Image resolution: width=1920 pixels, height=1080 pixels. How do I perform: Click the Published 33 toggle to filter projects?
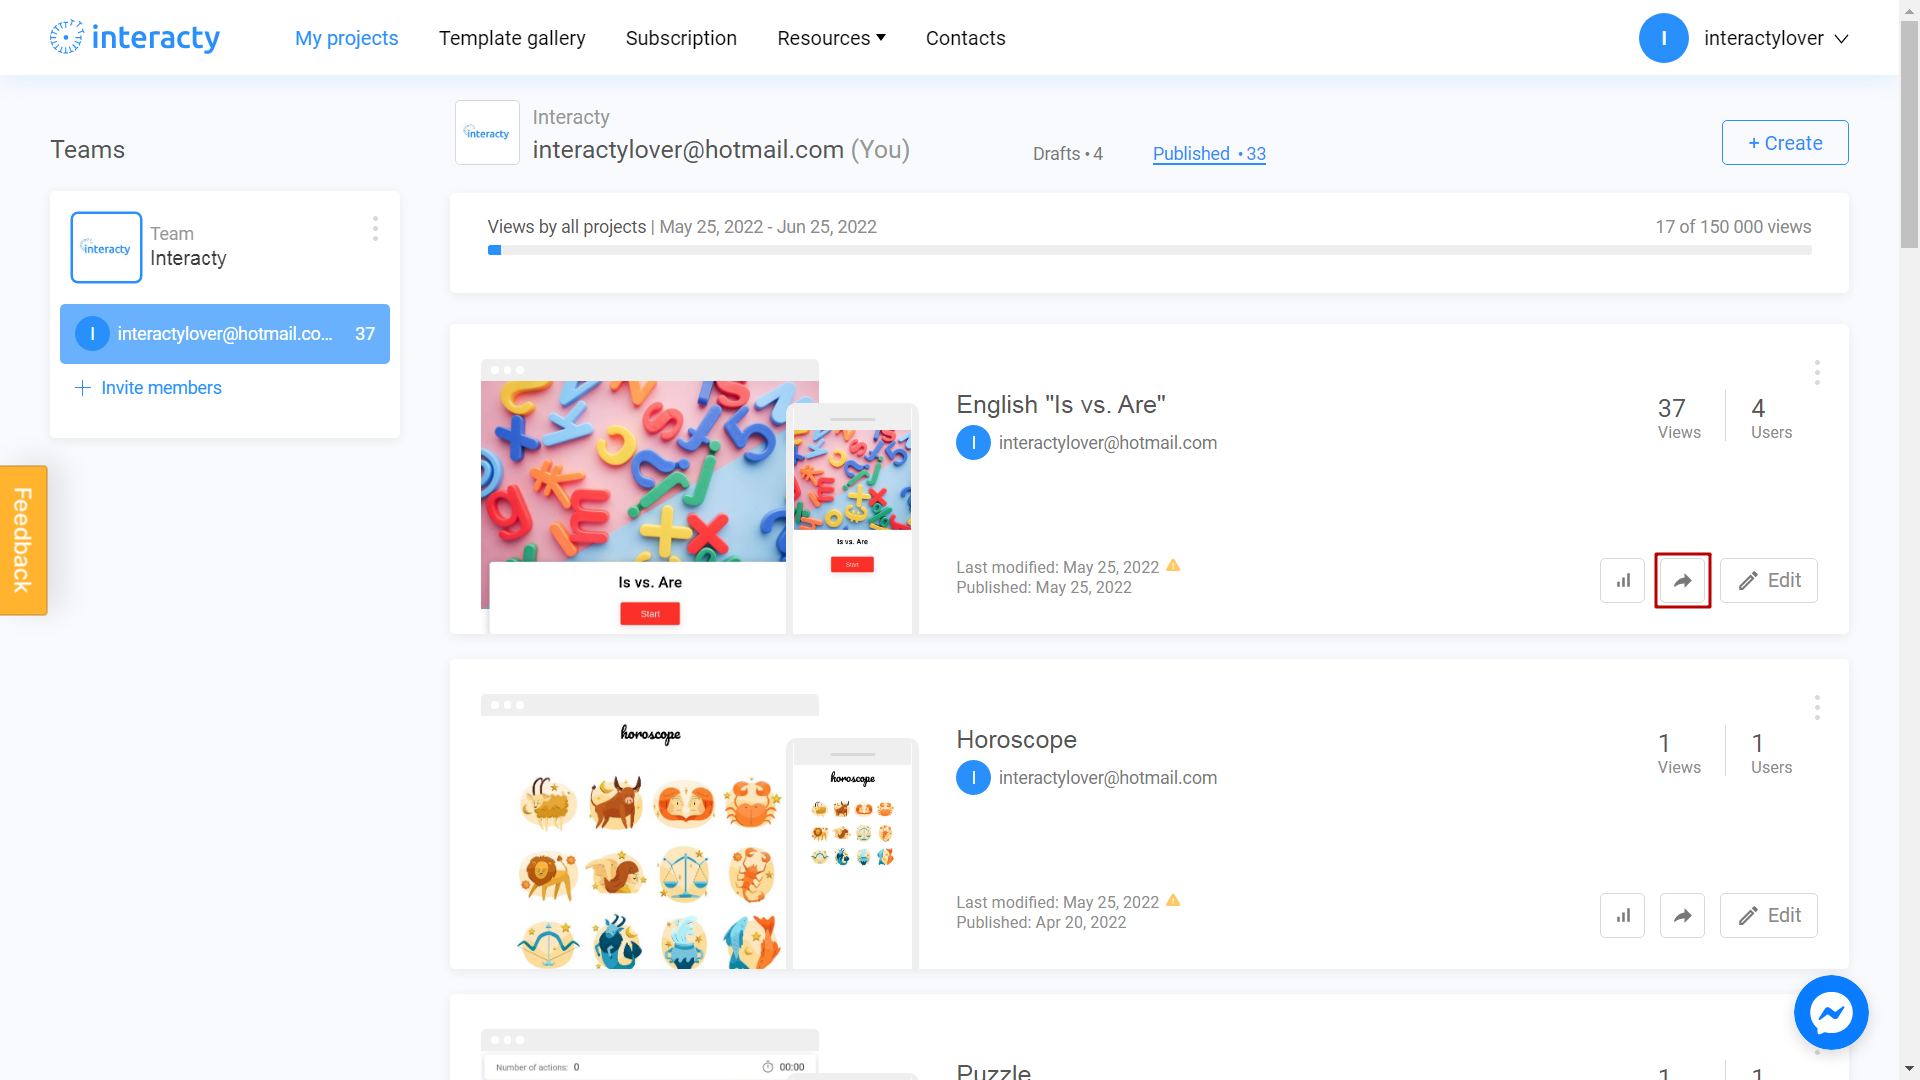pyautogui.click(x=1209, y=153)
